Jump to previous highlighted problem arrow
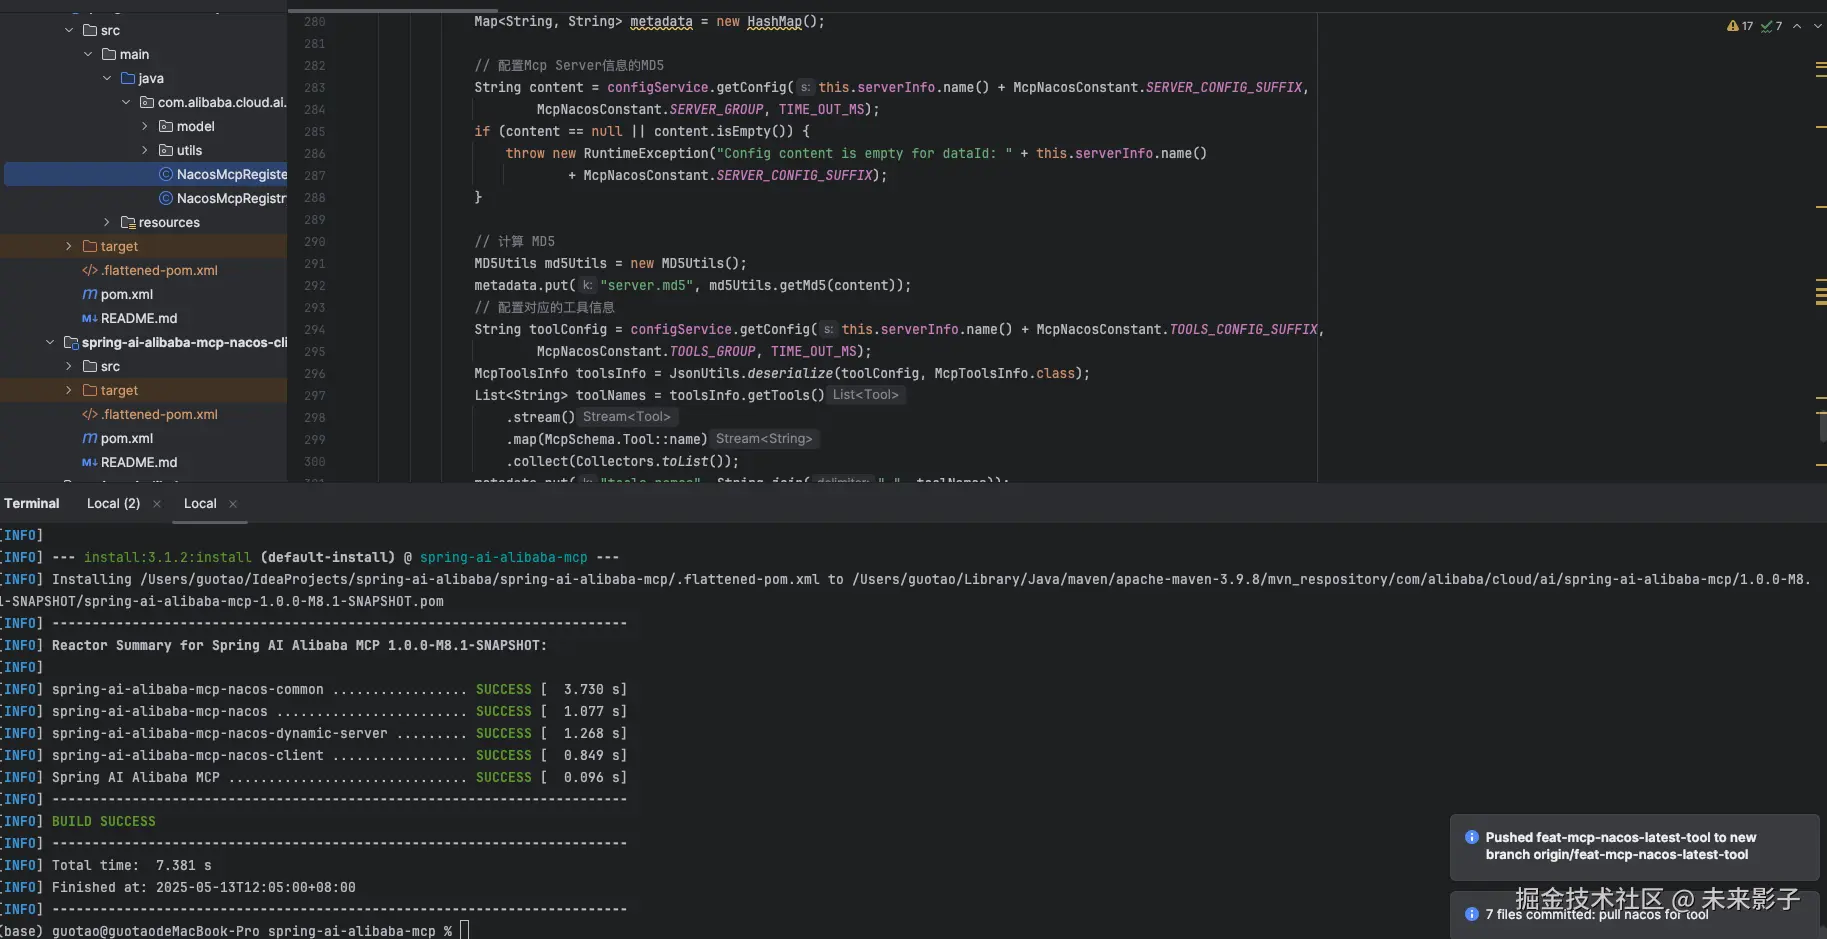 coord(1797,26)
